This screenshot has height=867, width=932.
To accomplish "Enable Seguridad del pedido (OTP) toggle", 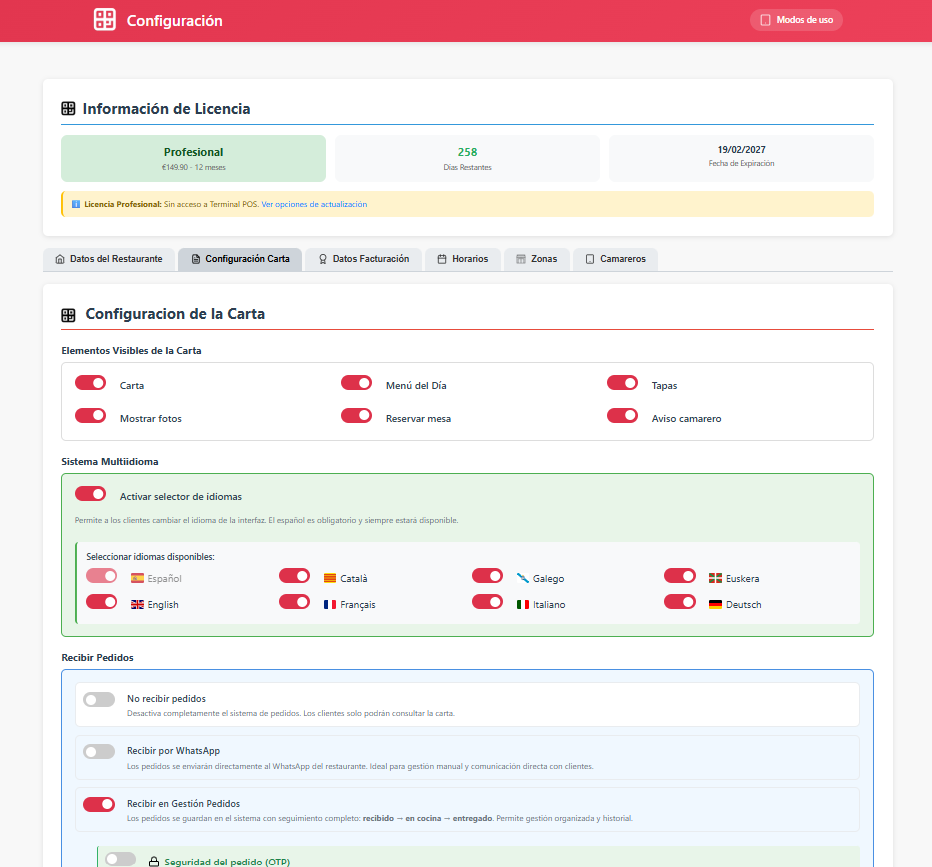I will tap(121, 859).
